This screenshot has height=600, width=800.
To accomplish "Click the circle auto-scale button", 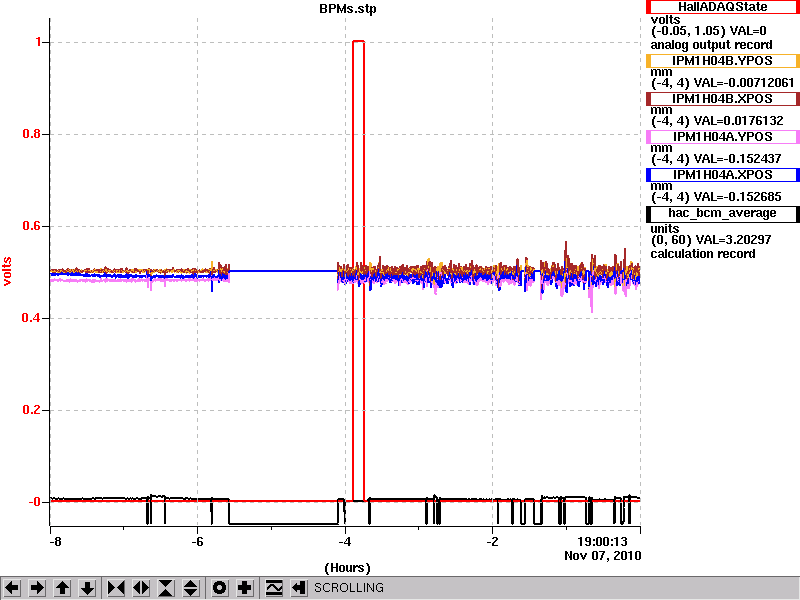I will 220,588.
